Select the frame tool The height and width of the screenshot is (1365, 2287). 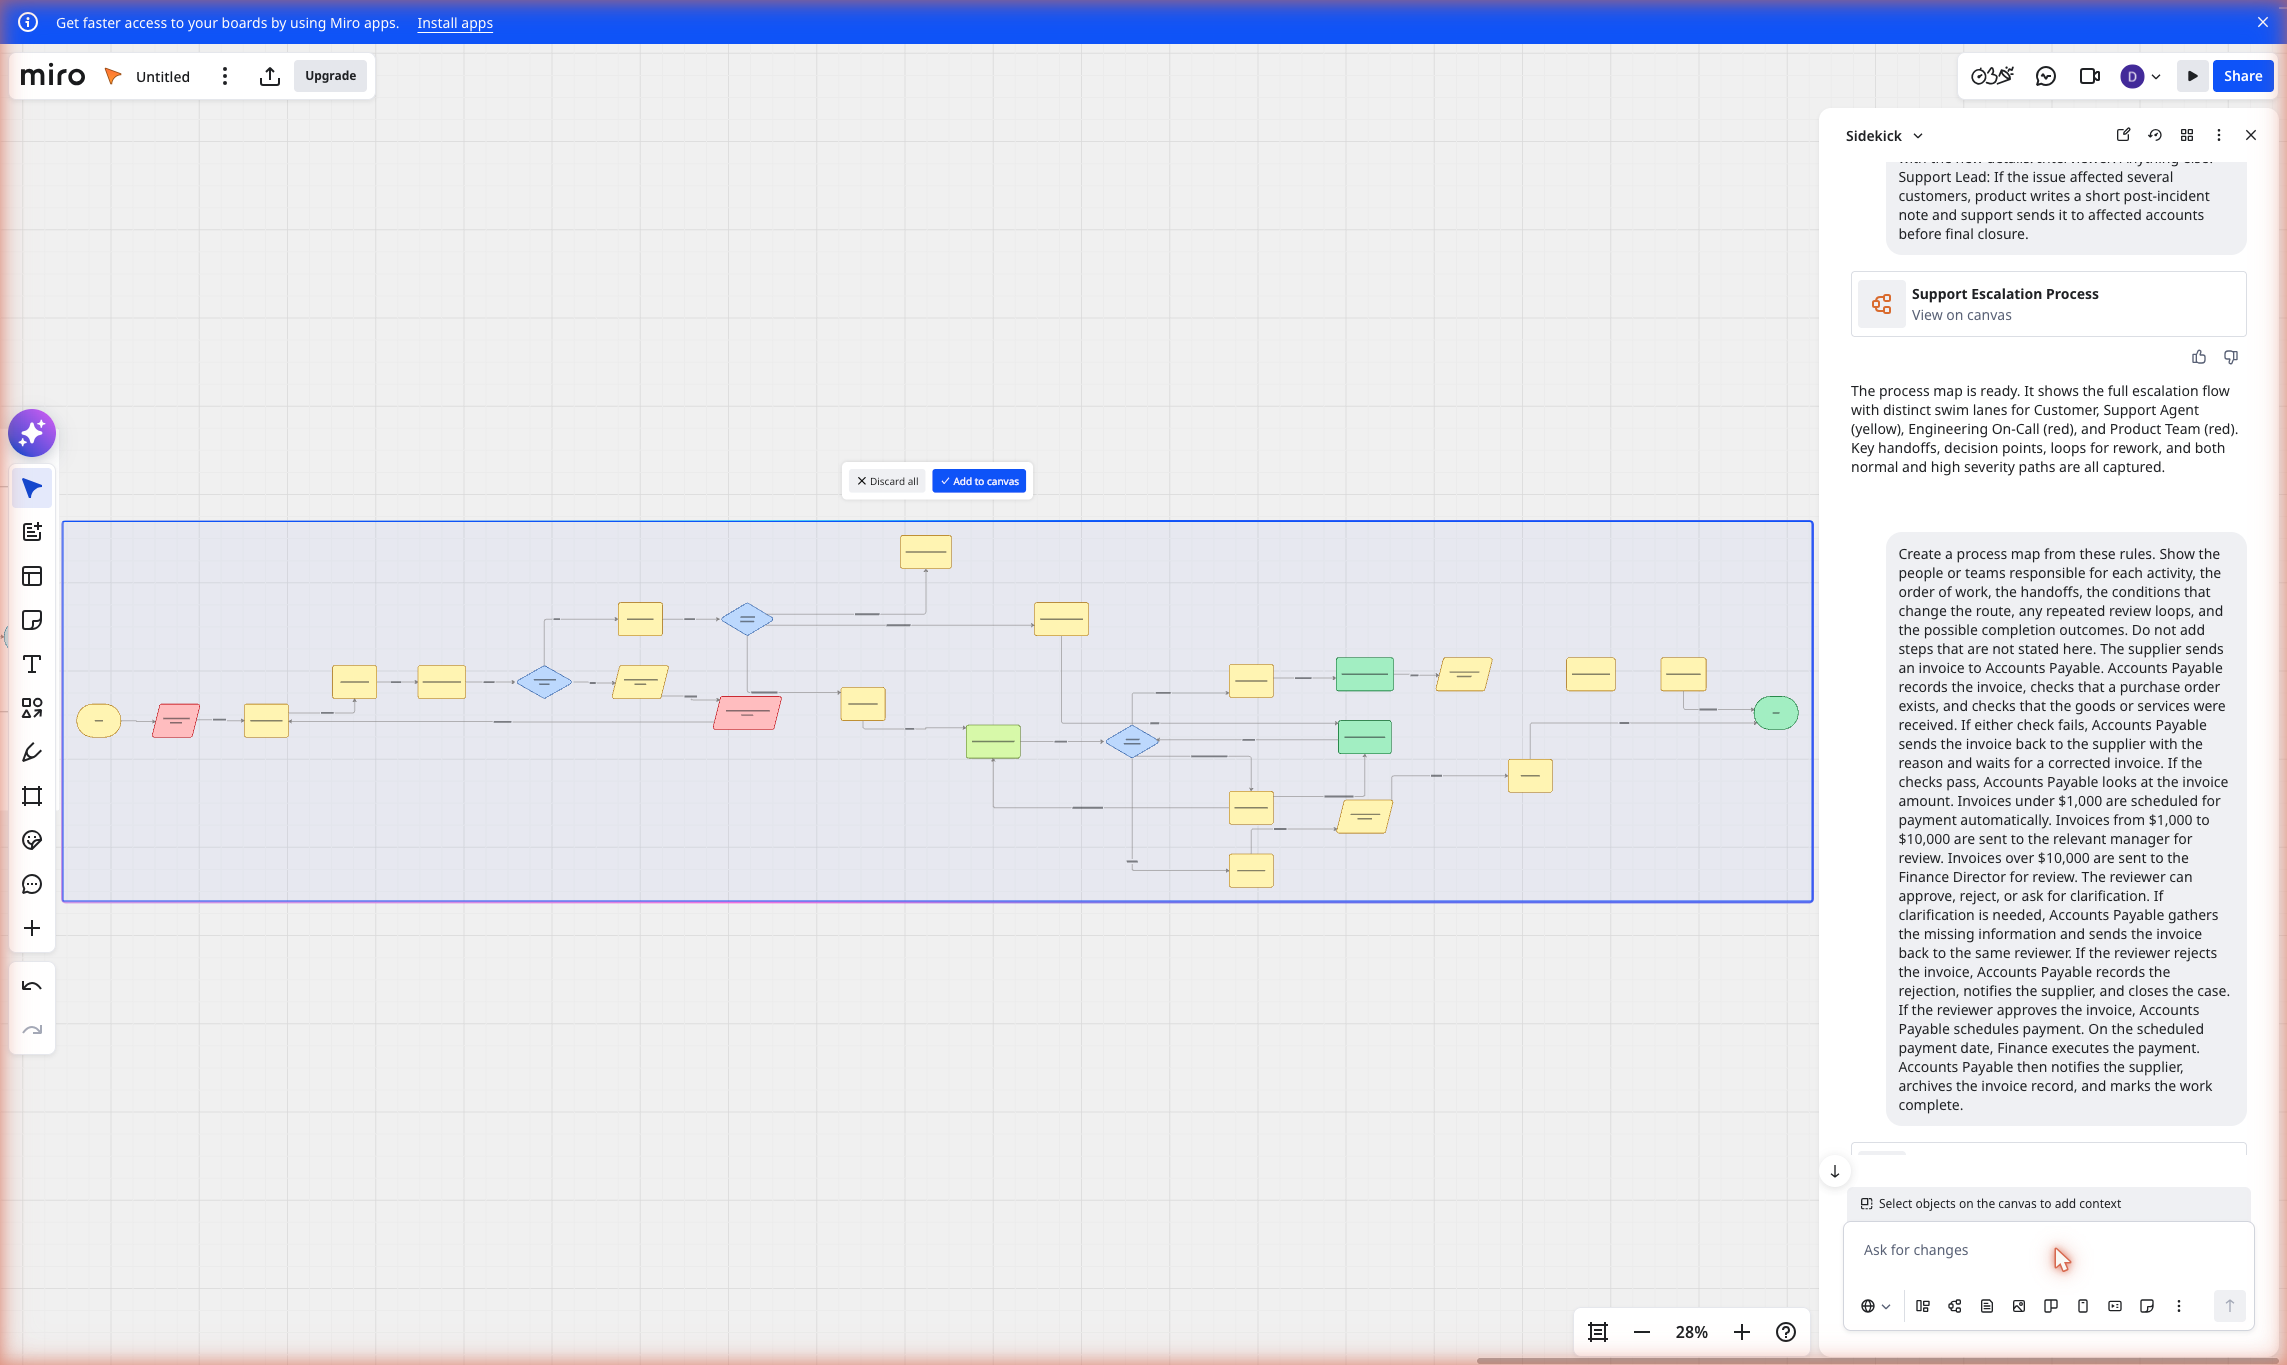click(x=32, y=796)
